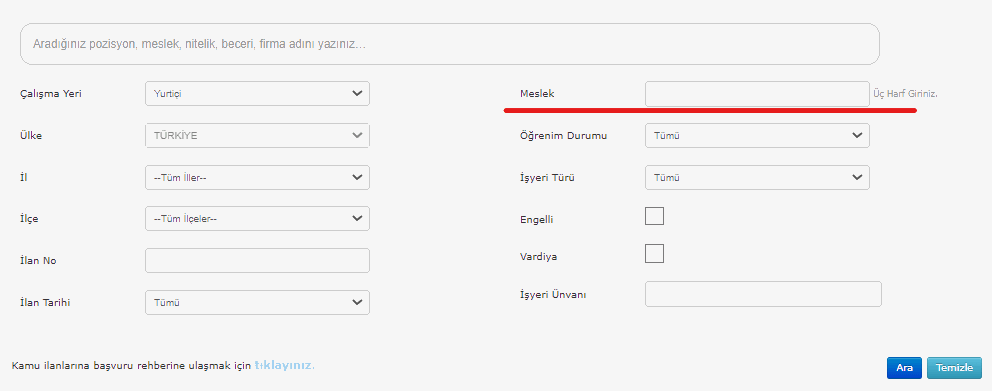Open the İl Tüm İller dropdown
The width and height of the screenshot is (992, 391).
pos(257,178)
